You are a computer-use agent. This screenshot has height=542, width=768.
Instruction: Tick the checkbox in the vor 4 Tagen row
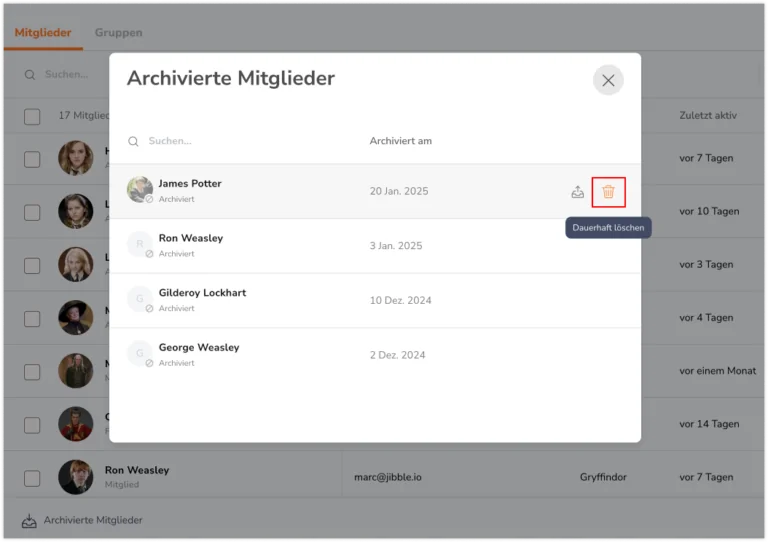pyautogui.click(x=32, y=319)
